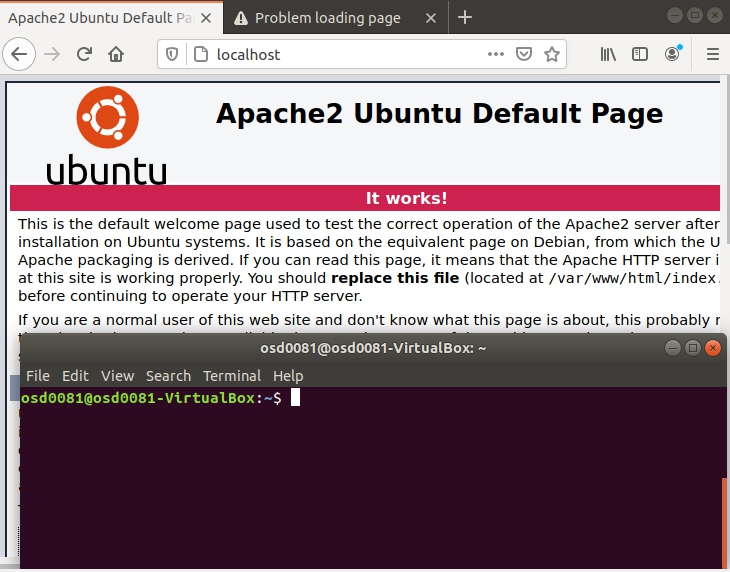Open terminal Help menu
Screen dimensions: 730x572
pos(288,376)
